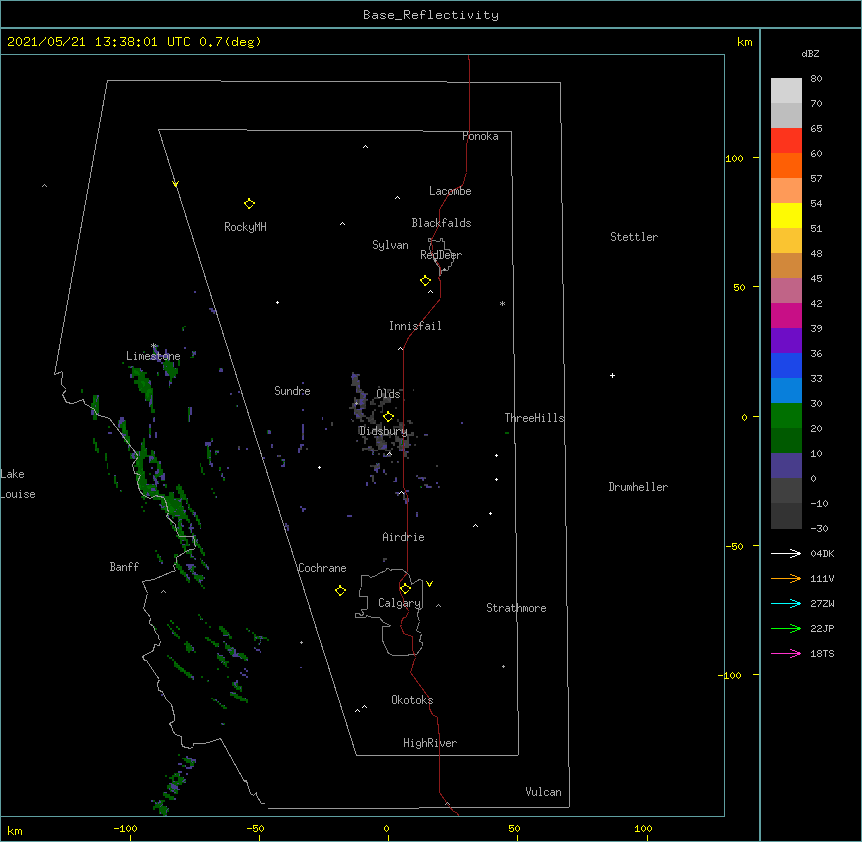
Task: Click the white 04DK arrow icon
Action: click(786, 553)
